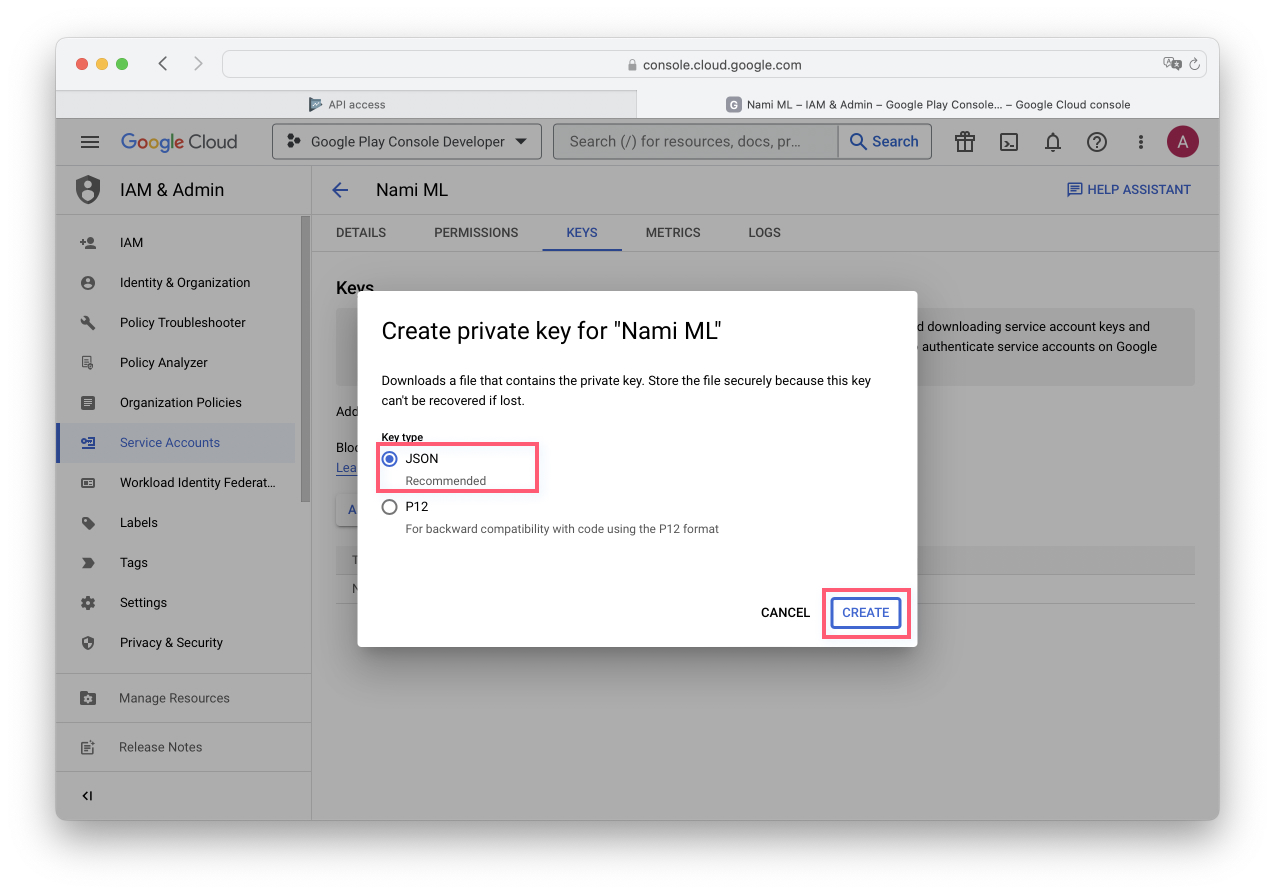The image size is (1275, 894).
Task: Switch to the METRICS tab
Action: click(x=673, y=232)
